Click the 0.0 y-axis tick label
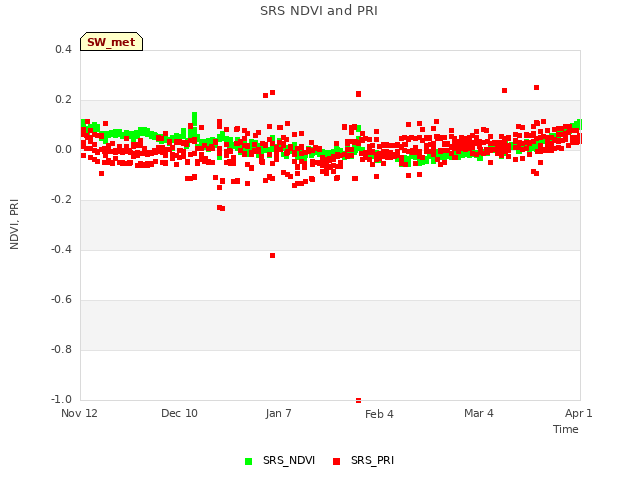The height and width of the screenshot is (480, 640). pyautogui.click(x=63, y=149)
